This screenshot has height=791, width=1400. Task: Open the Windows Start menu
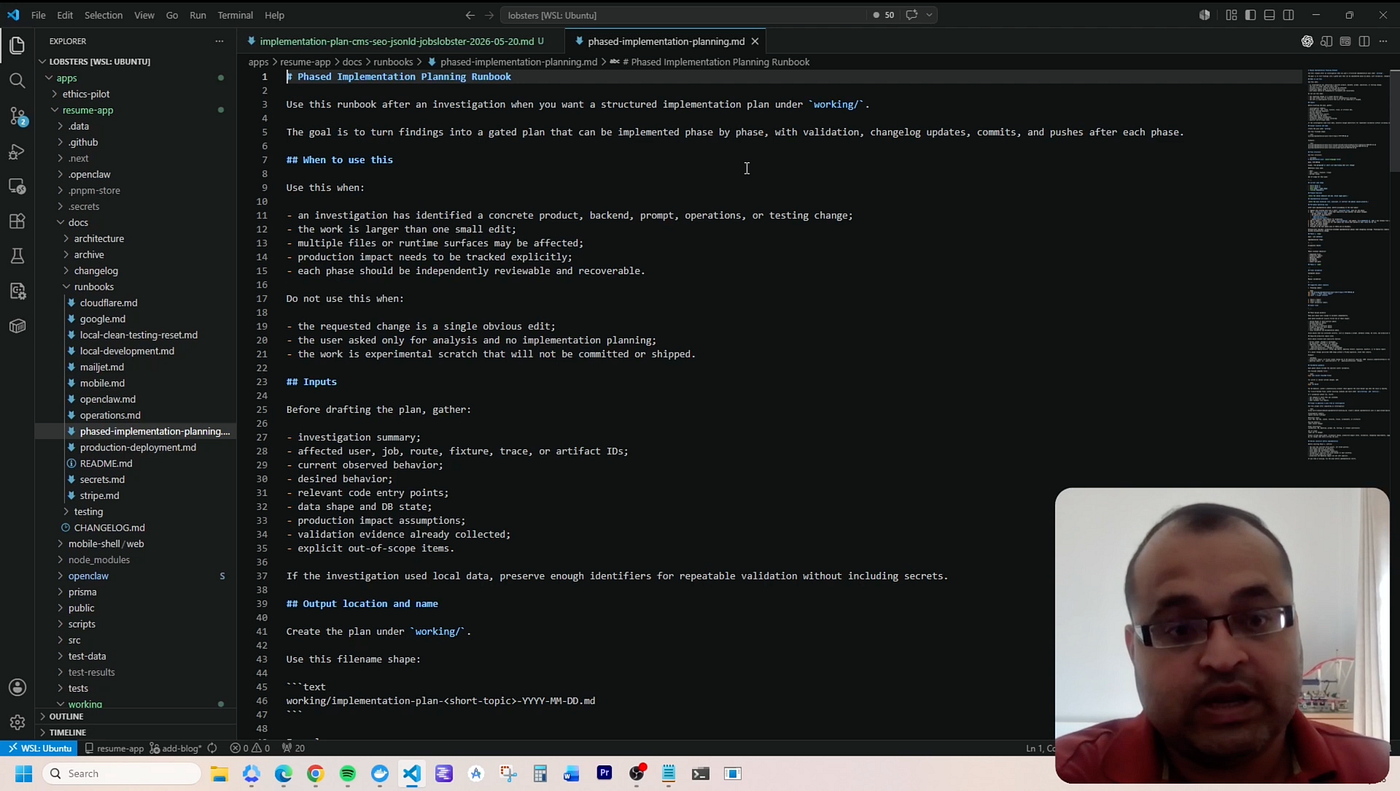coord(23,773)
